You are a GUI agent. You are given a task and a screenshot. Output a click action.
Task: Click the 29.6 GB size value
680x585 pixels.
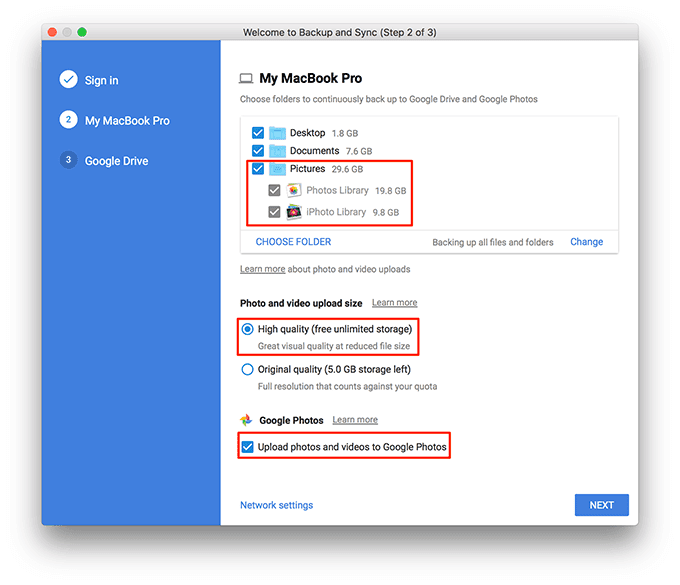[x=347, y=169]
